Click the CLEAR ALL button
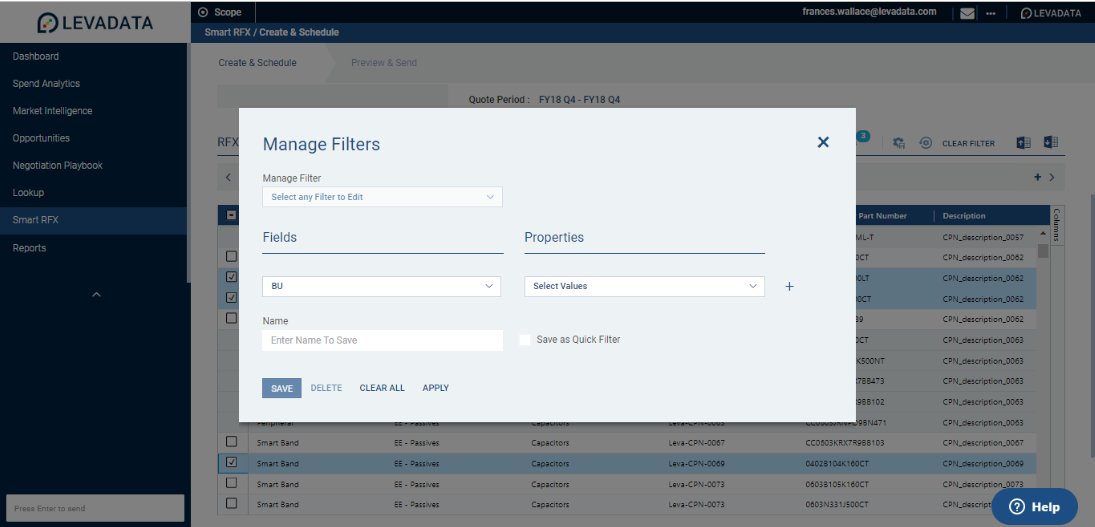1095x527 pixels. (x=382, y=388)
